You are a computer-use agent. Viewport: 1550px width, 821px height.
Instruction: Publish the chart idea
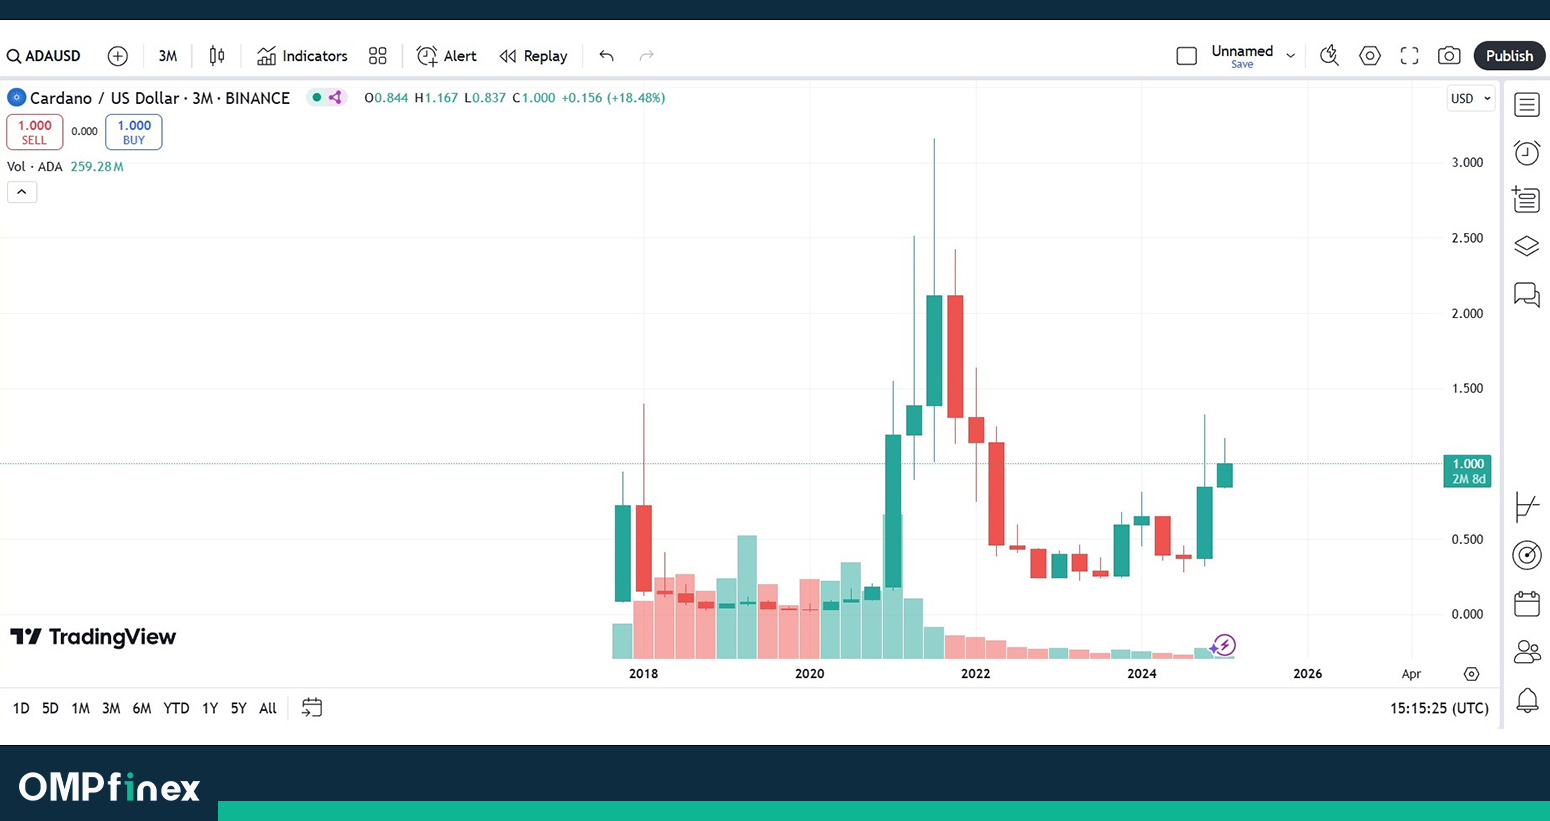1509,56
